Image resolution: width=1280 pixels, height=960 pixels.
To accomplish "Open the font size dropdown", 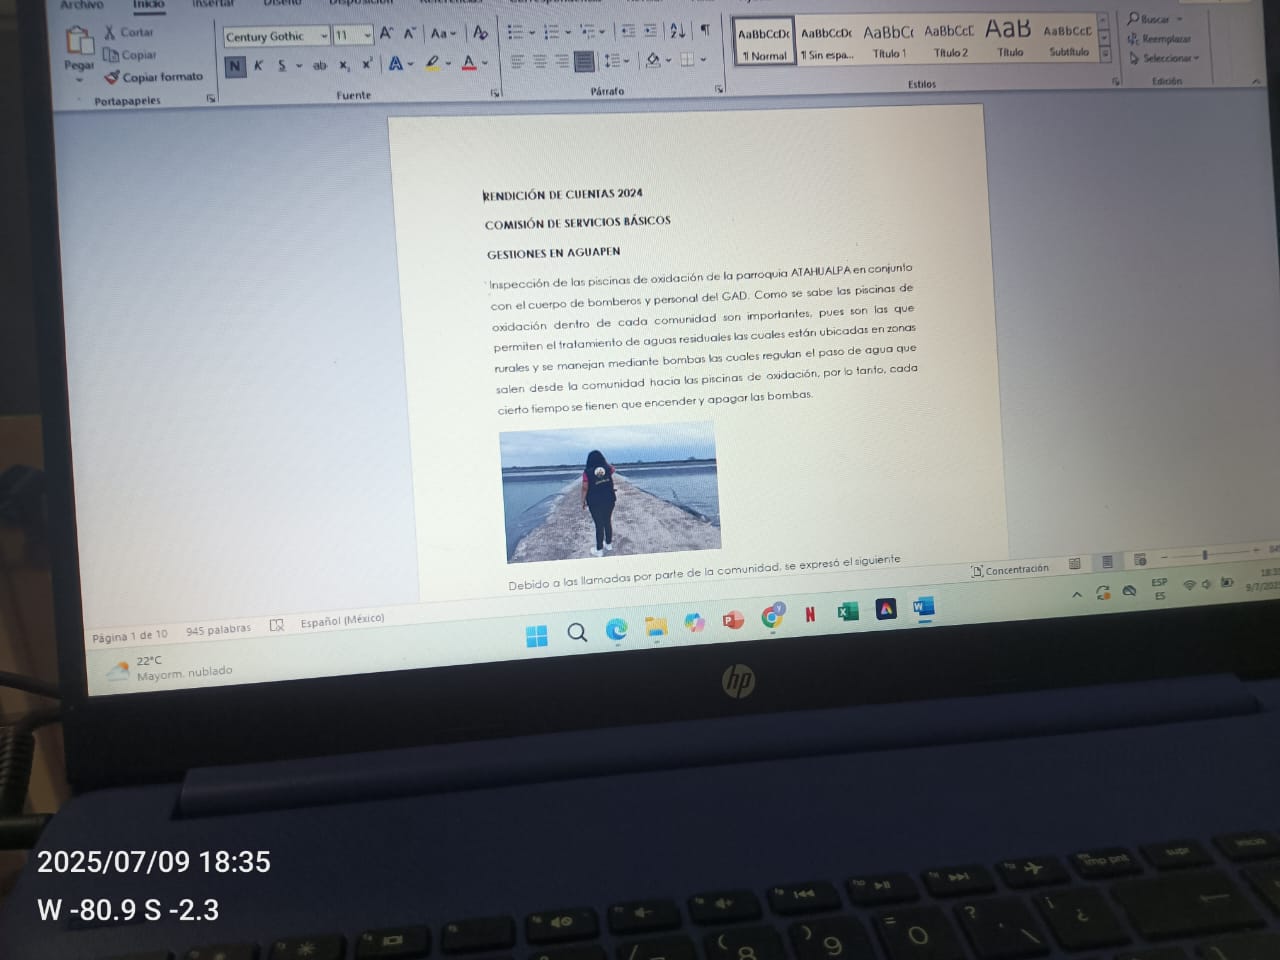I will point(367,36).
